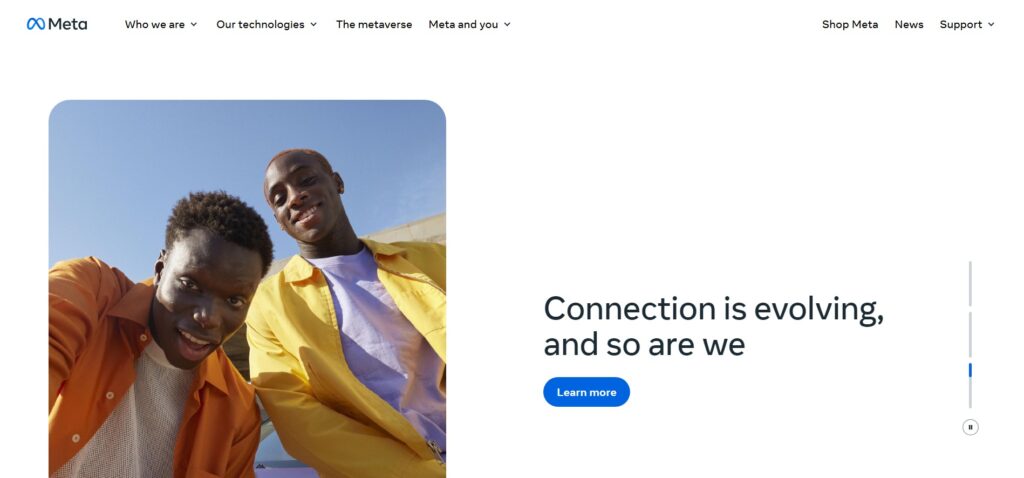Click the hero photo of two men
Image resolution: width=1024 pixels, height=478 pixels.
pos(248,289)
